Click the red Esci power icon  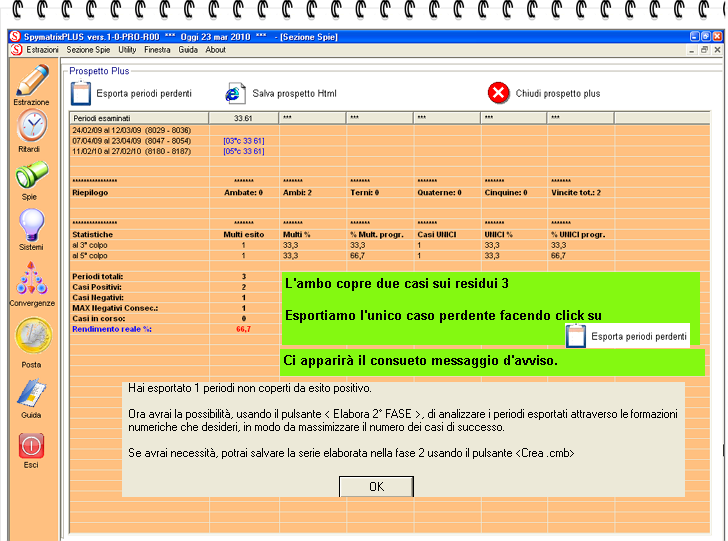[x=31, y=445]
